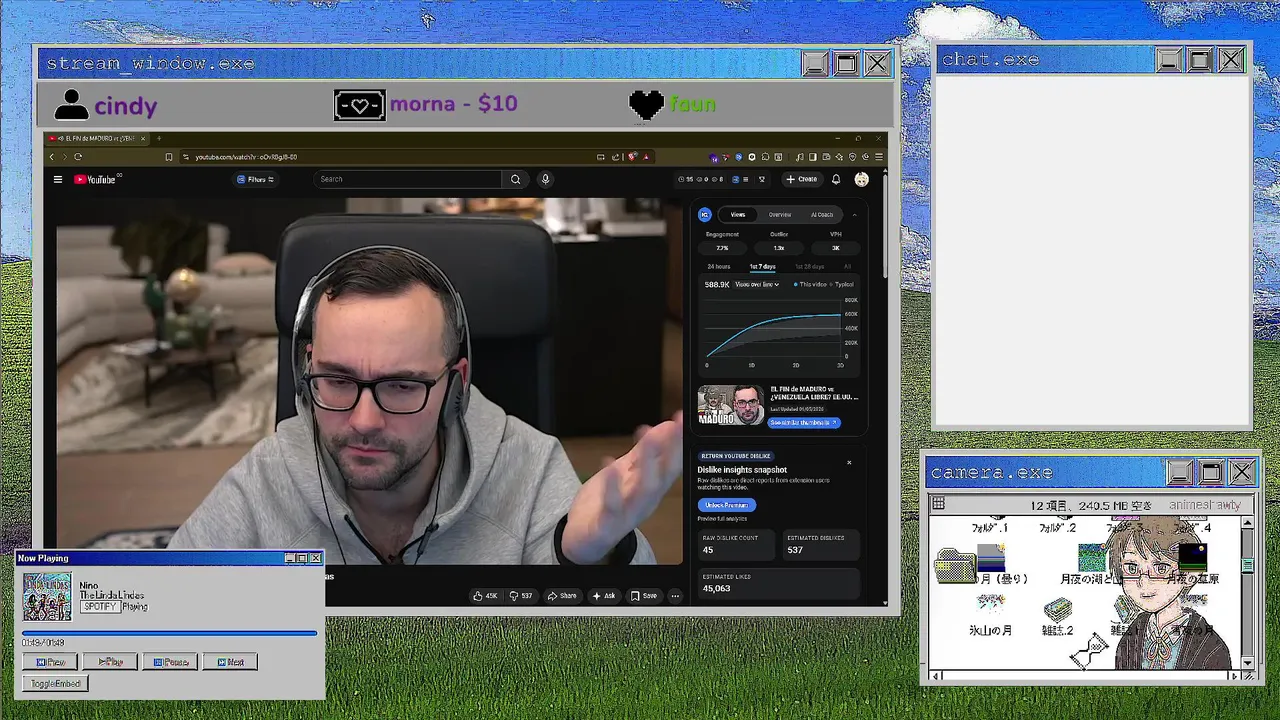Click Preview full analytics text

tap(722, 519)
